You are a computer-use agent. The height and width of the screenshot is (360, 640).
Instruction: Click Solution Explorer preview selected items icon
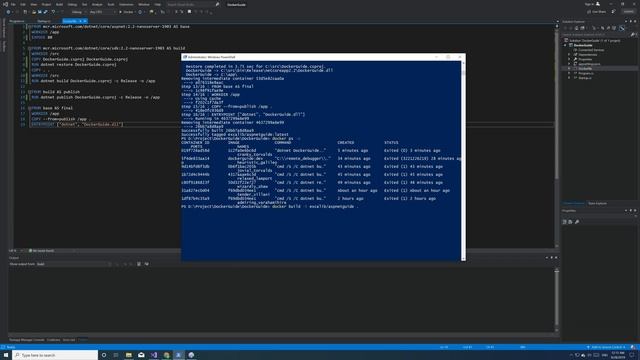622,28
